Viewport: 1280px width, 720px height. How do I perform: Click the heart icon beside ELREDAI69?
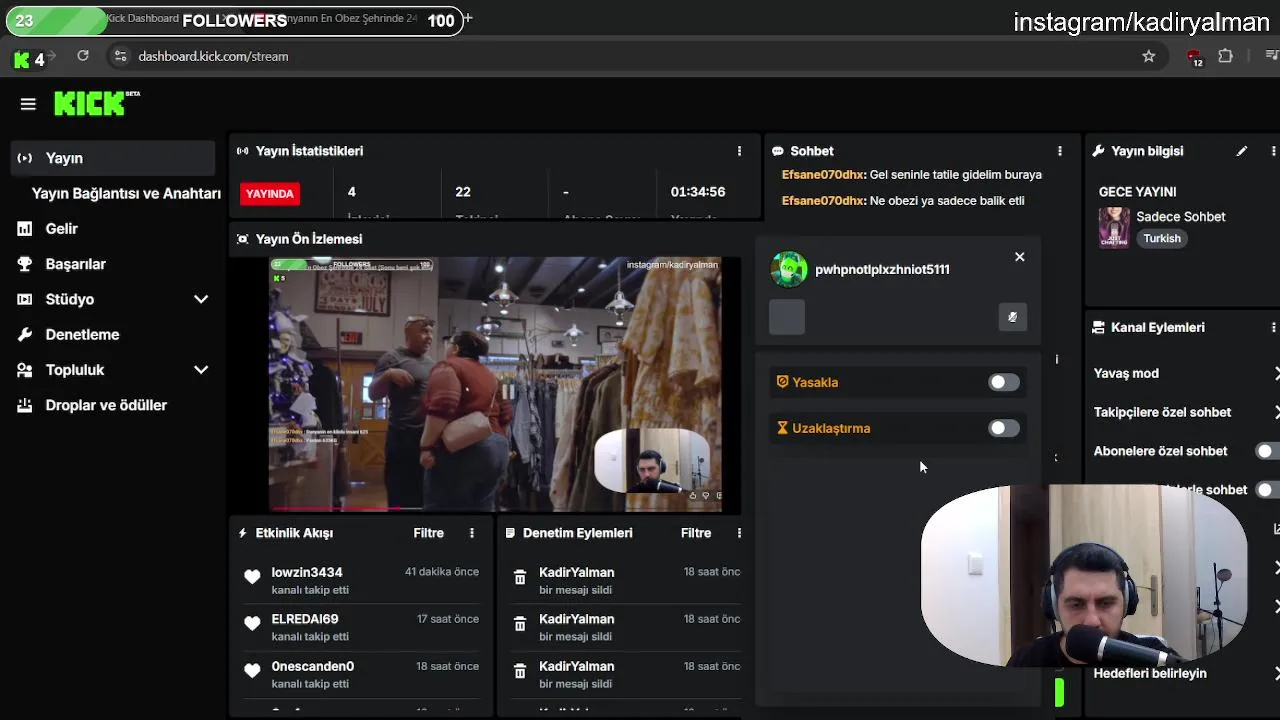tap(252, 623)
